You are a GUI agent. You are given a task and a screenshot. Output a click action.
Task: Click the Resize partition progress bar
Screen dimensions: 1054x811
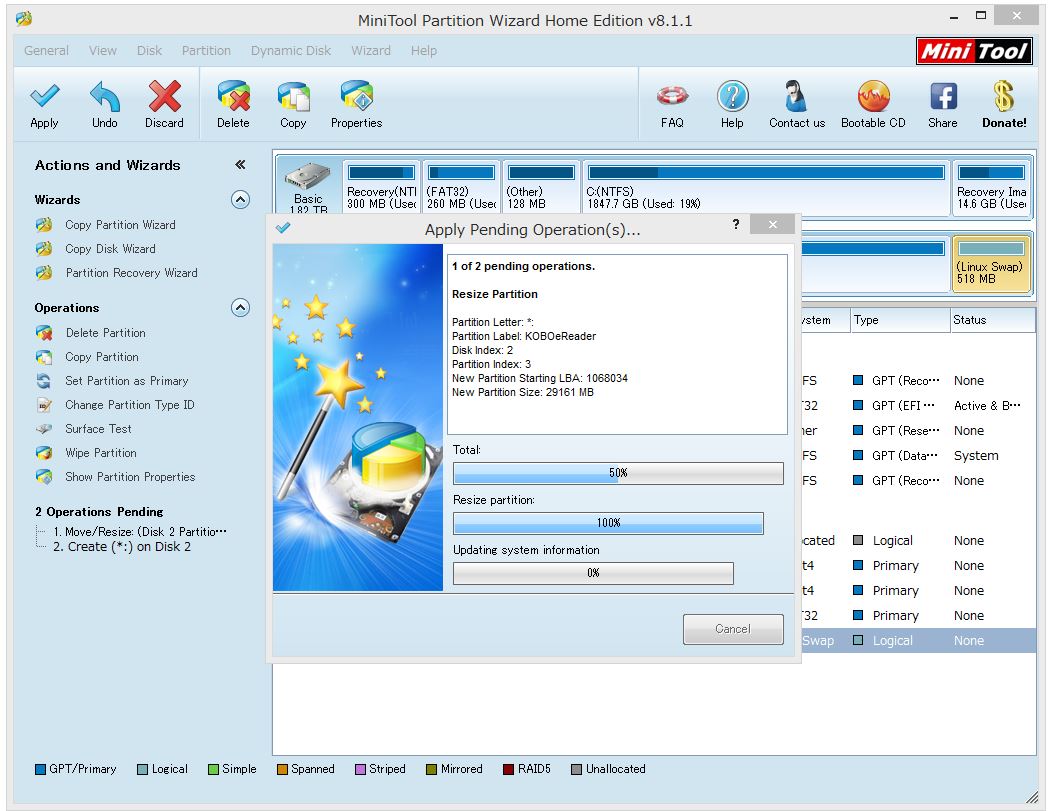(x=608, y=523)
